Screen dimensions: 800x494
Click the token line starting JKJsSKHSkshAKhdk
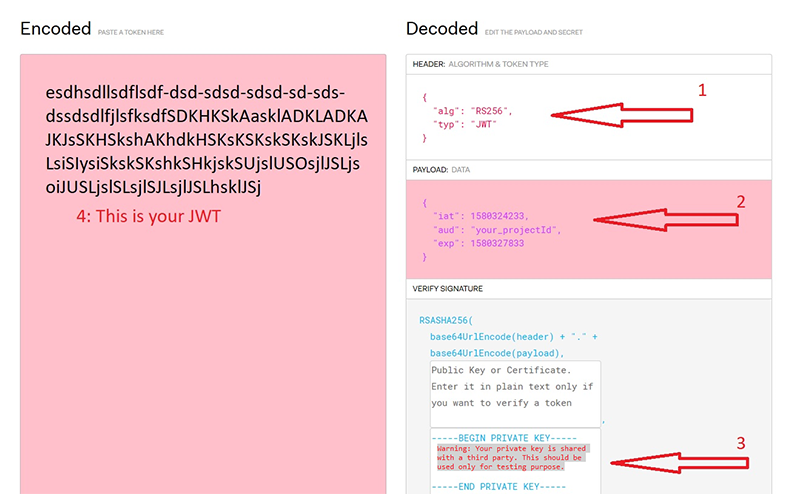pos(206,139)
